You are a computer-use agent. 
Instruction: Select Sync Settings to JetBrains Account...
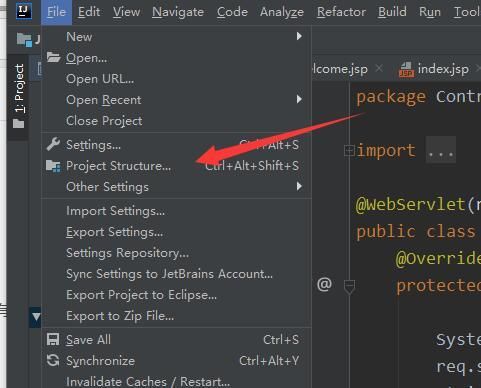[176, 274]
